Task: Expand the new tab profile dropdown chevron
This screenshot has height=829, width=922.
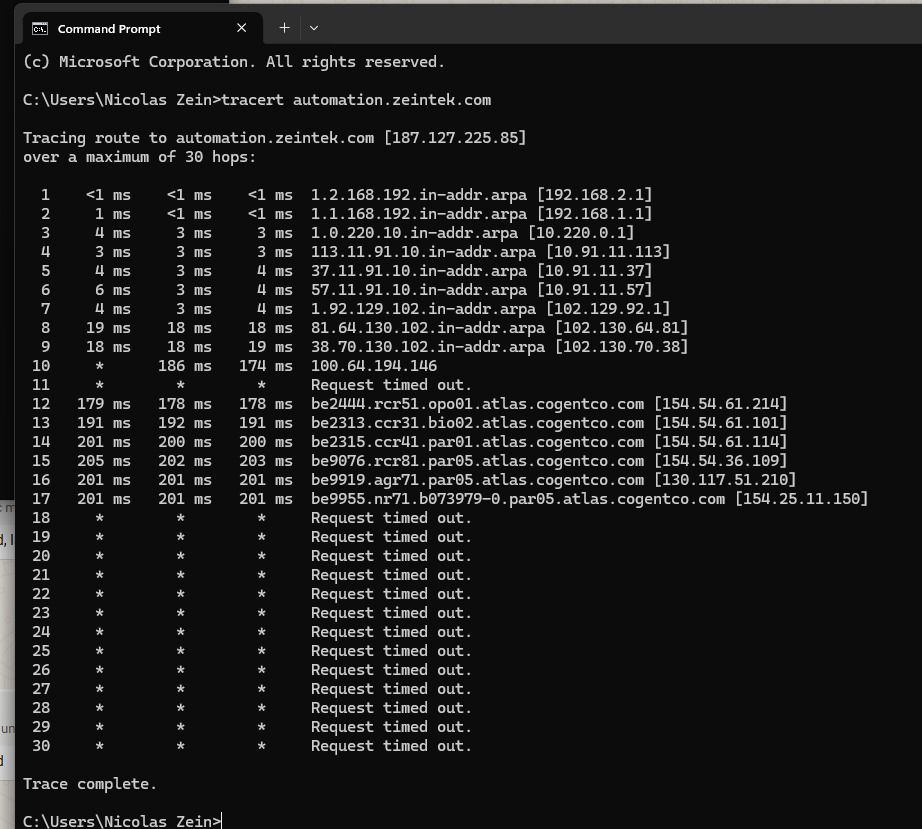Action: click(x=314, y=28)
